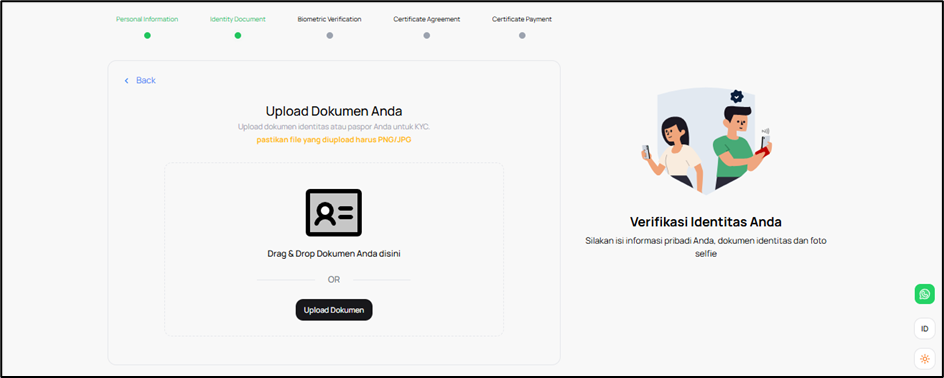The width and height of the screenshot is (944, 378).
Task: Click the Upload Dokumen button
Action: click(x=334, y=310)
